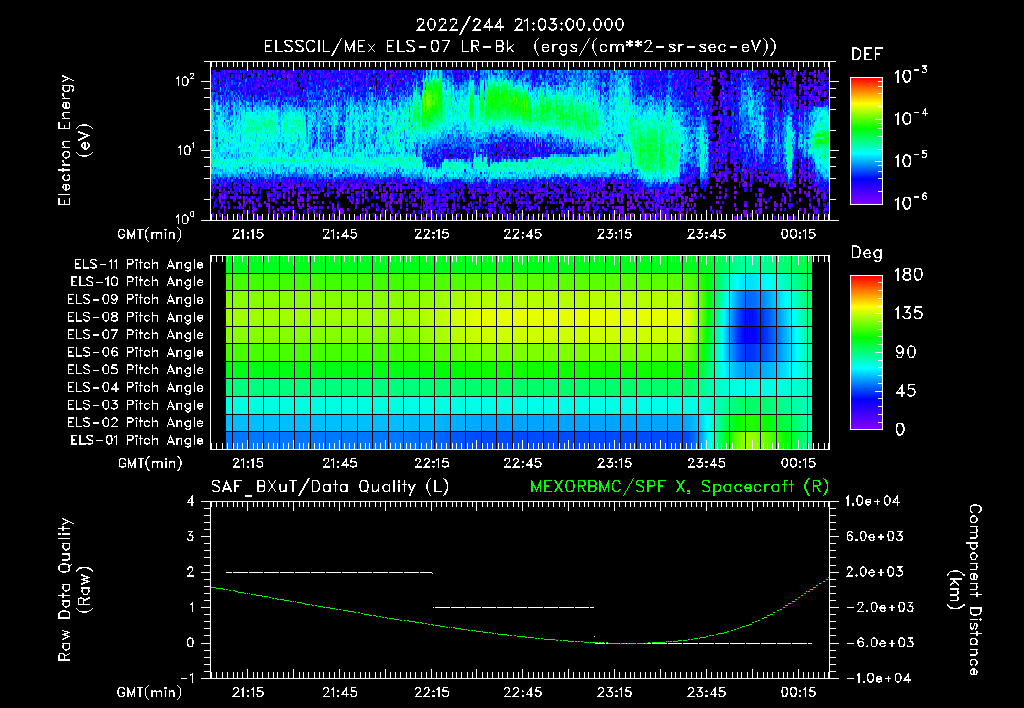
Task: Click the ELS-09 Pitch Angle label
Action: coord(136,299)
